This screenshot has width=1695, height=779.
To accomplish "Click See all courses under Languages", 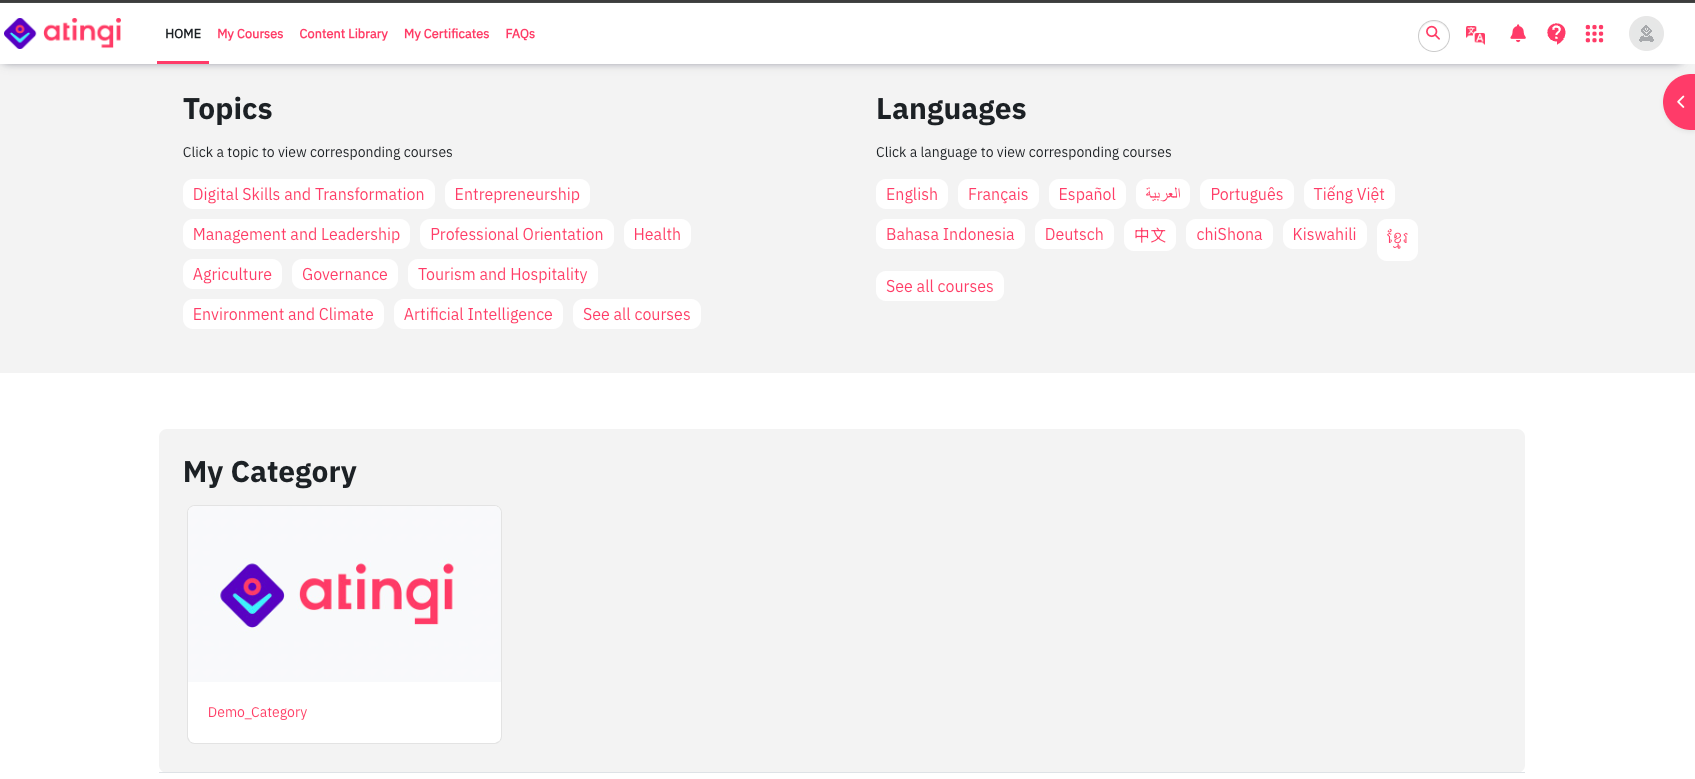I will (940, 286).
